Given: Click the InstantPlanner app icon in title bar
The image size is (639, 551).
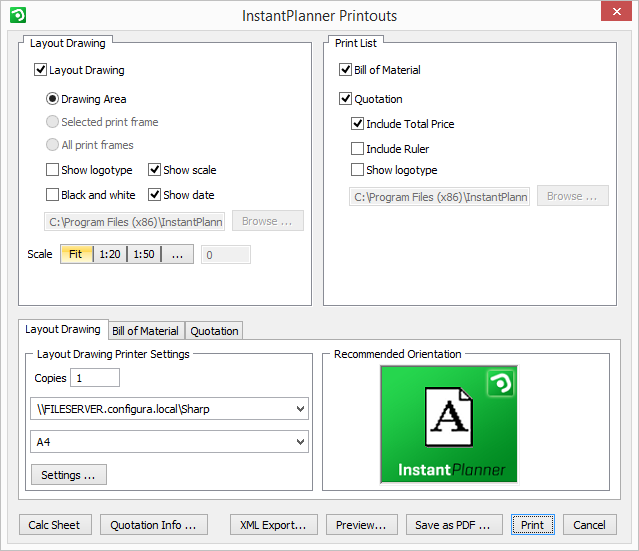Looking at the screenshot, I should coord(18,15).
